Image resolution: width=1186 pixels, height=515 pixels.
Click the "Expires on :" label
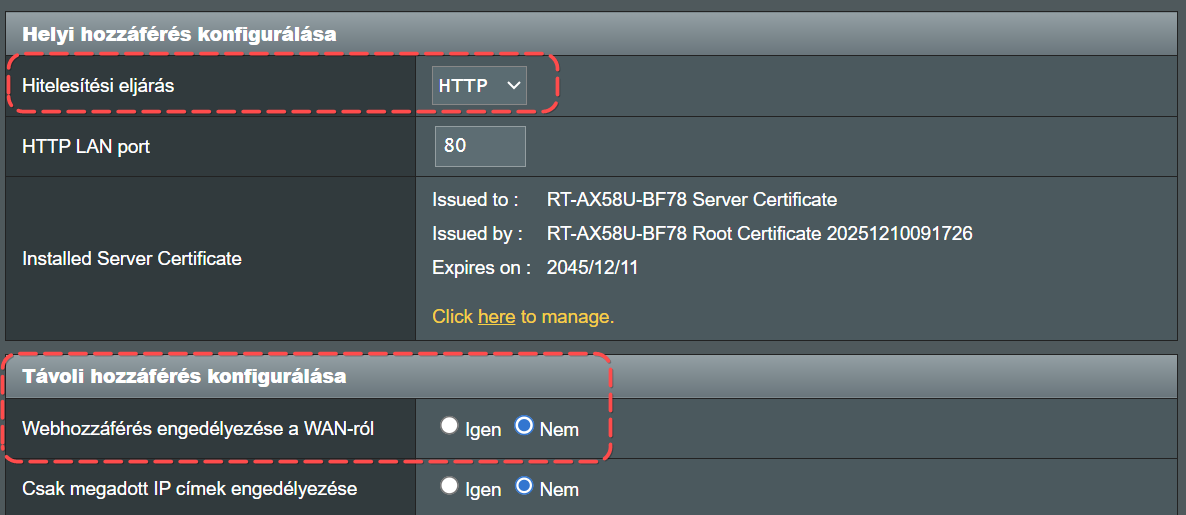(481, 268)
